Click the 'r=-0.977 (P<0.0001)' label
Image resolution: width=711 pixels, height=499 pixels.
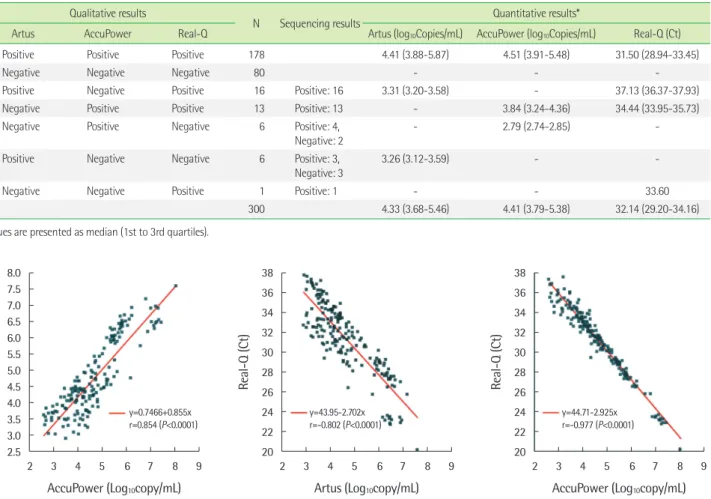coord(598,425)
